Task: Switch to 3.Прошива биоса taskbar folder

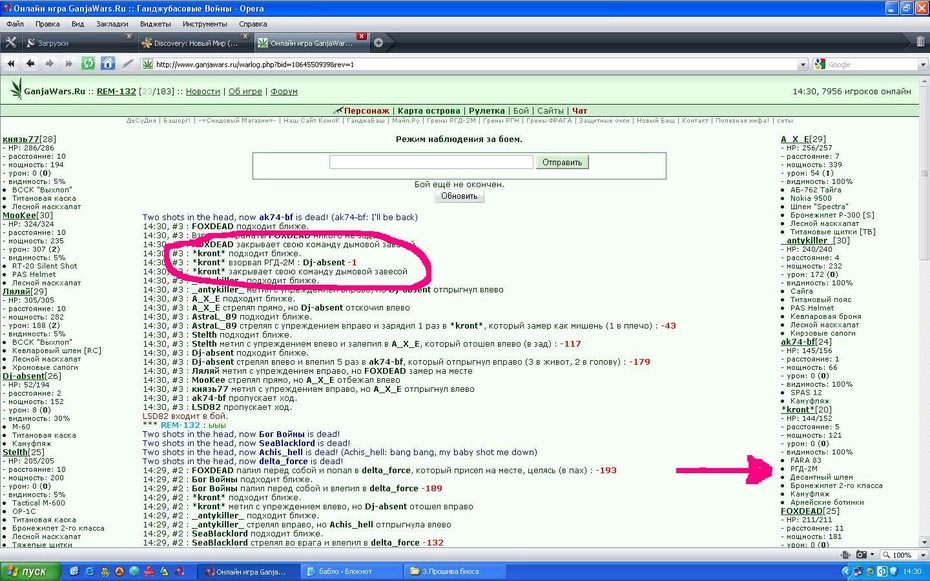Action: click(x=456, y=572)
